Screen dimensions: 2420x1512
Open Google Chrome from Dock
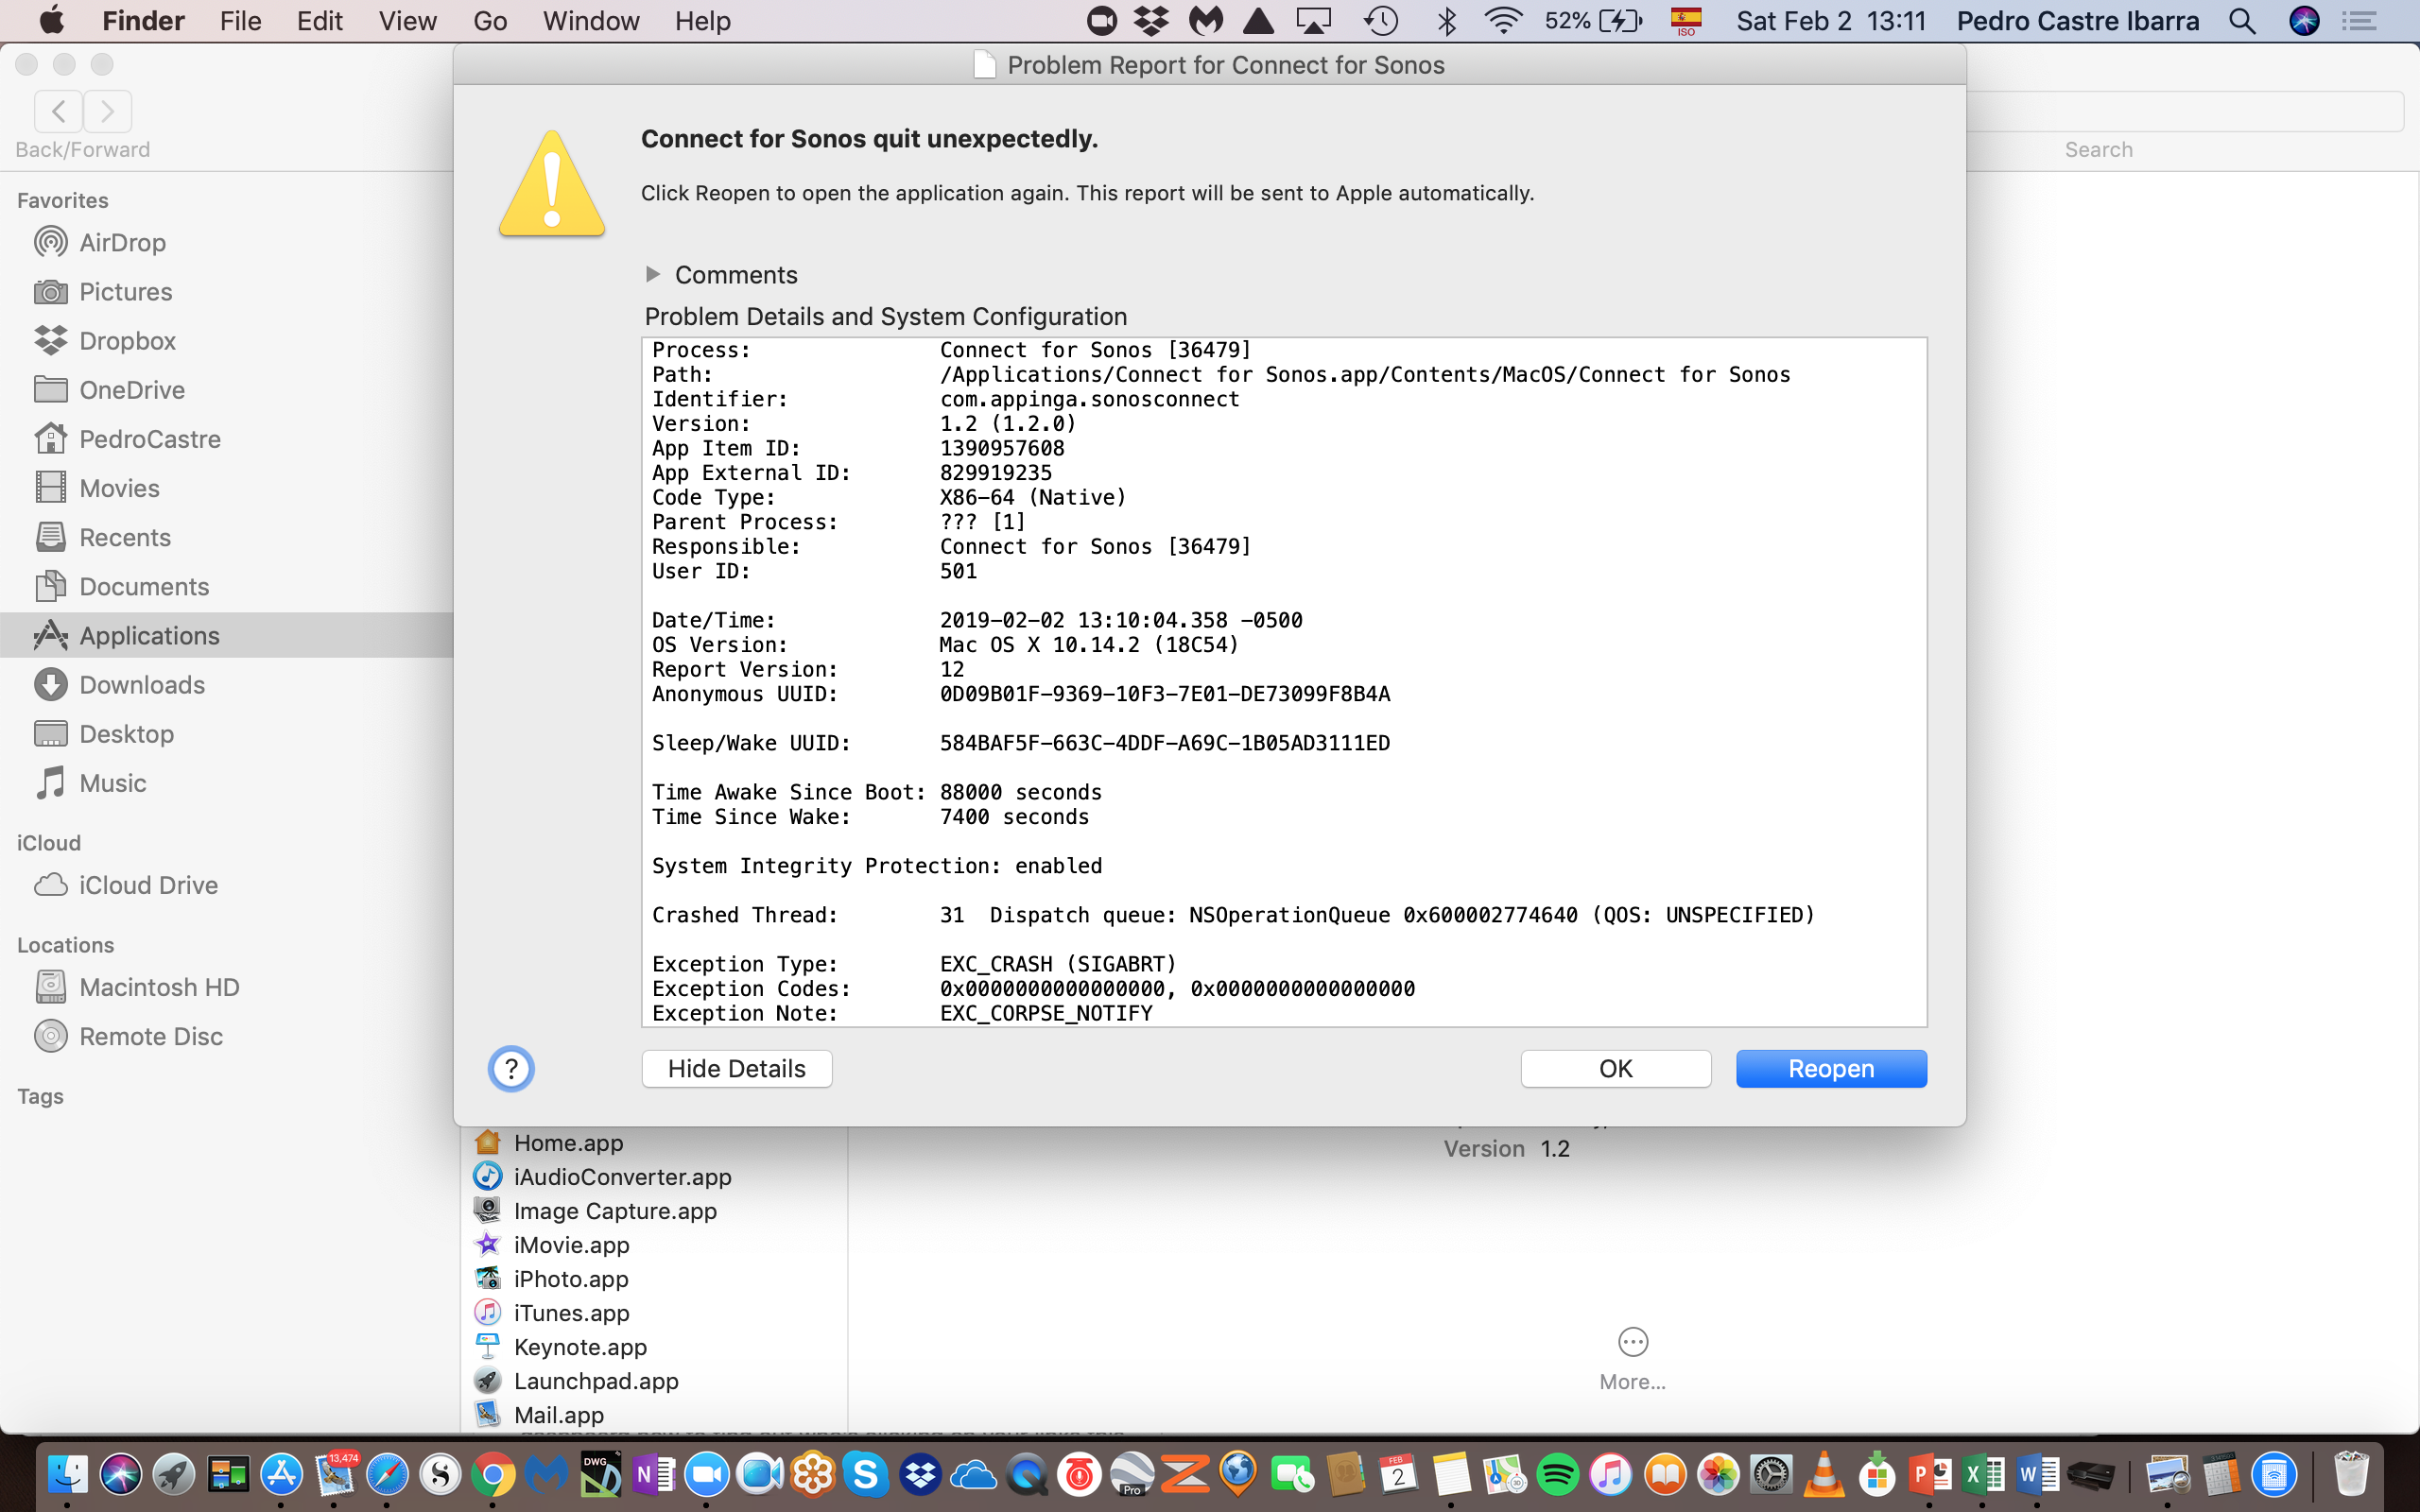coord(493,1474)
